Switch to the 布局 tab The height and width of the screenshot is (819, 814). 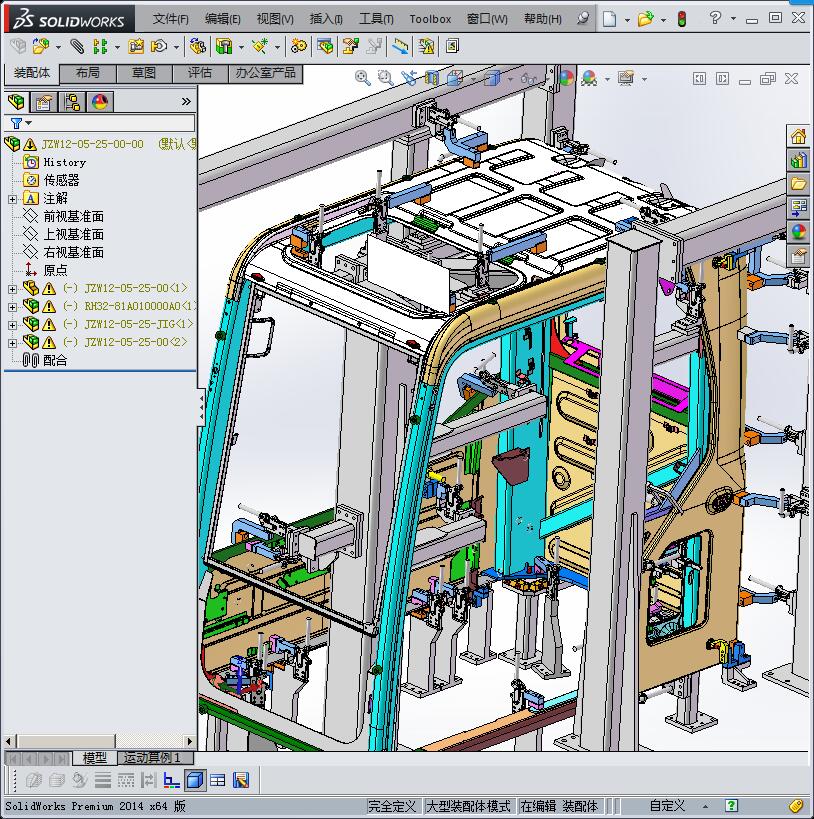(x=87, y=73)
